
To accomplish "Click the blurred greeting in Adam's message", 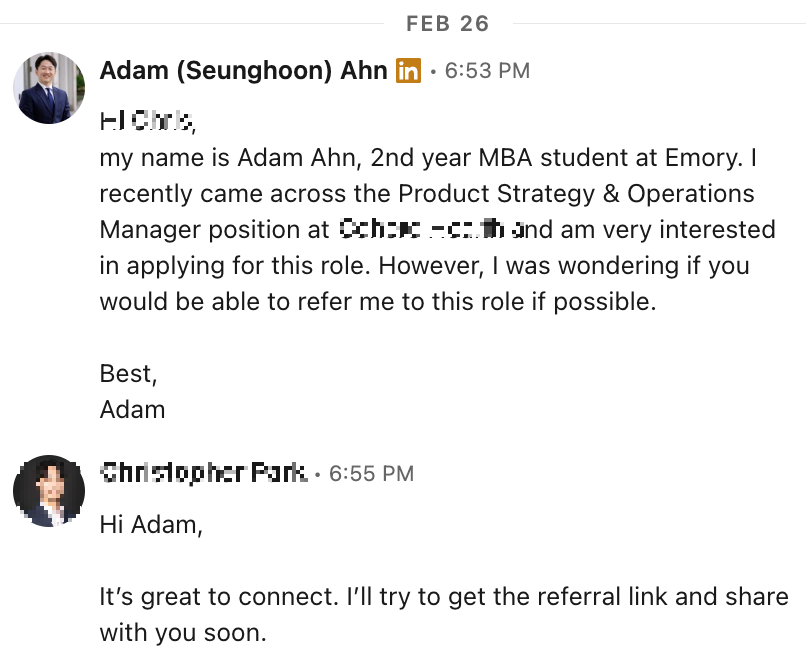I will coord(146,122).
